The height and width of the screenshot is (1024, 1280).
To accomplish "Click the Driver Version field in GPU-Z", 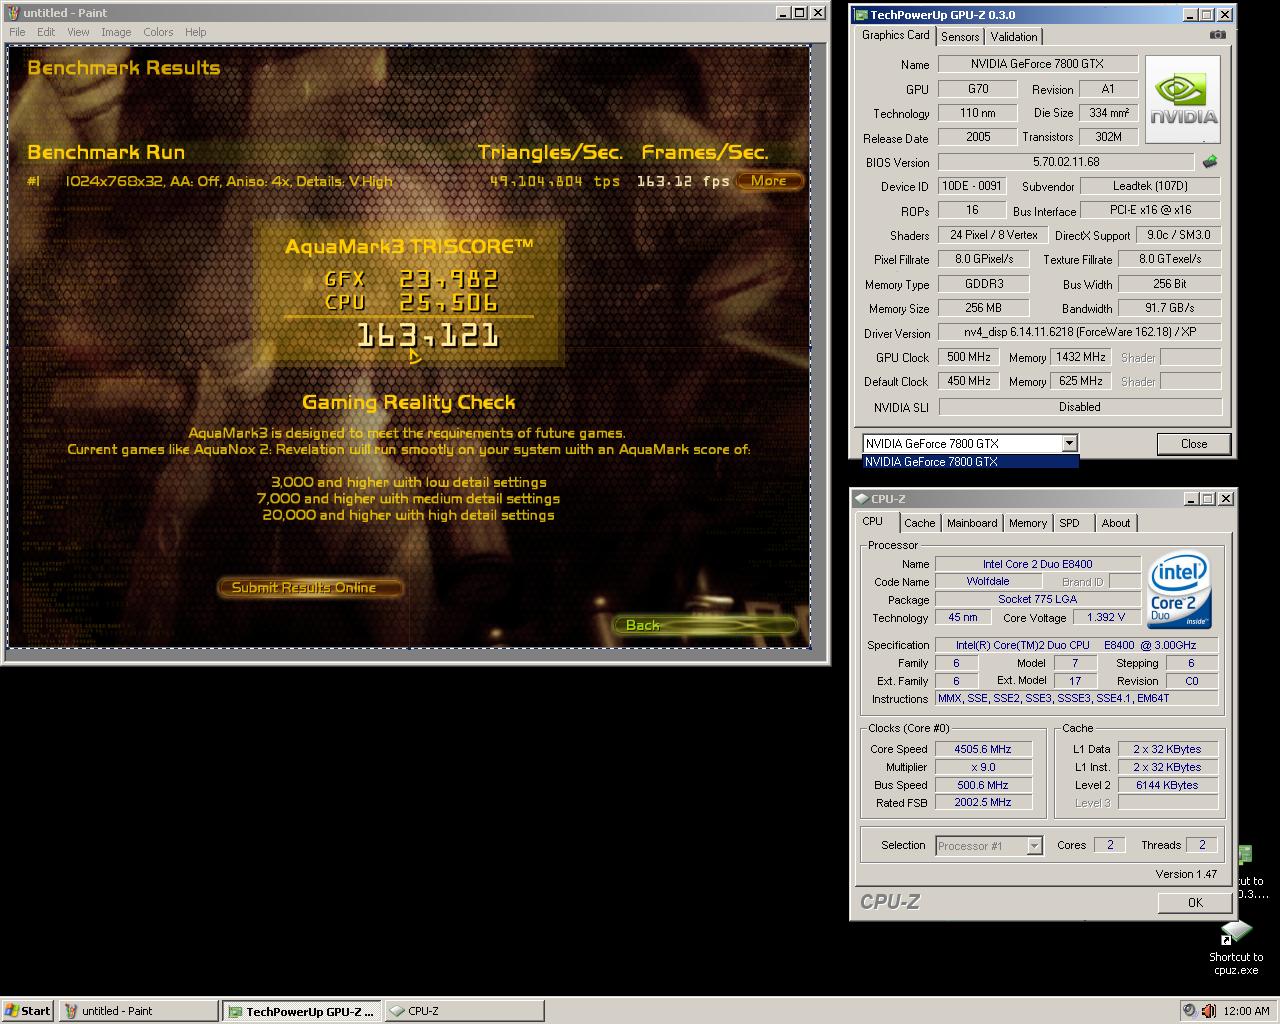I will point(1080,333).
